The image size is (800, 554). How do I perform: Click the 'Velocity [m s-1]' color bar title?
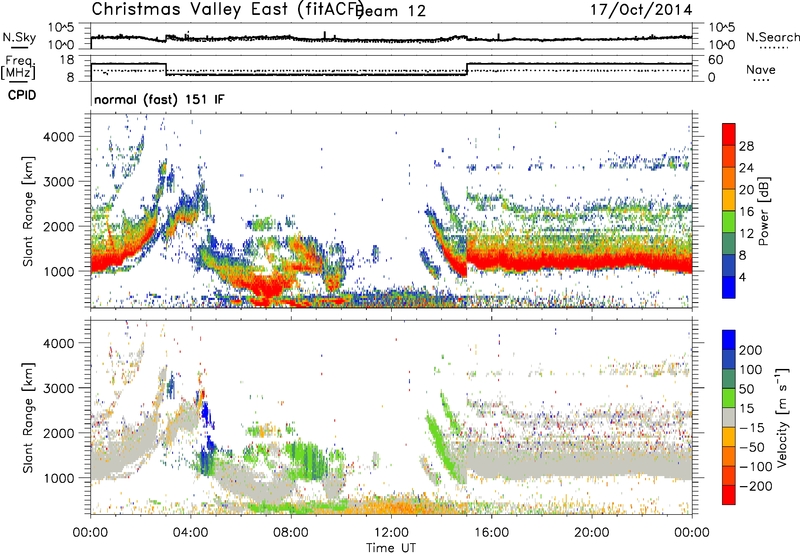pos(782,417)
